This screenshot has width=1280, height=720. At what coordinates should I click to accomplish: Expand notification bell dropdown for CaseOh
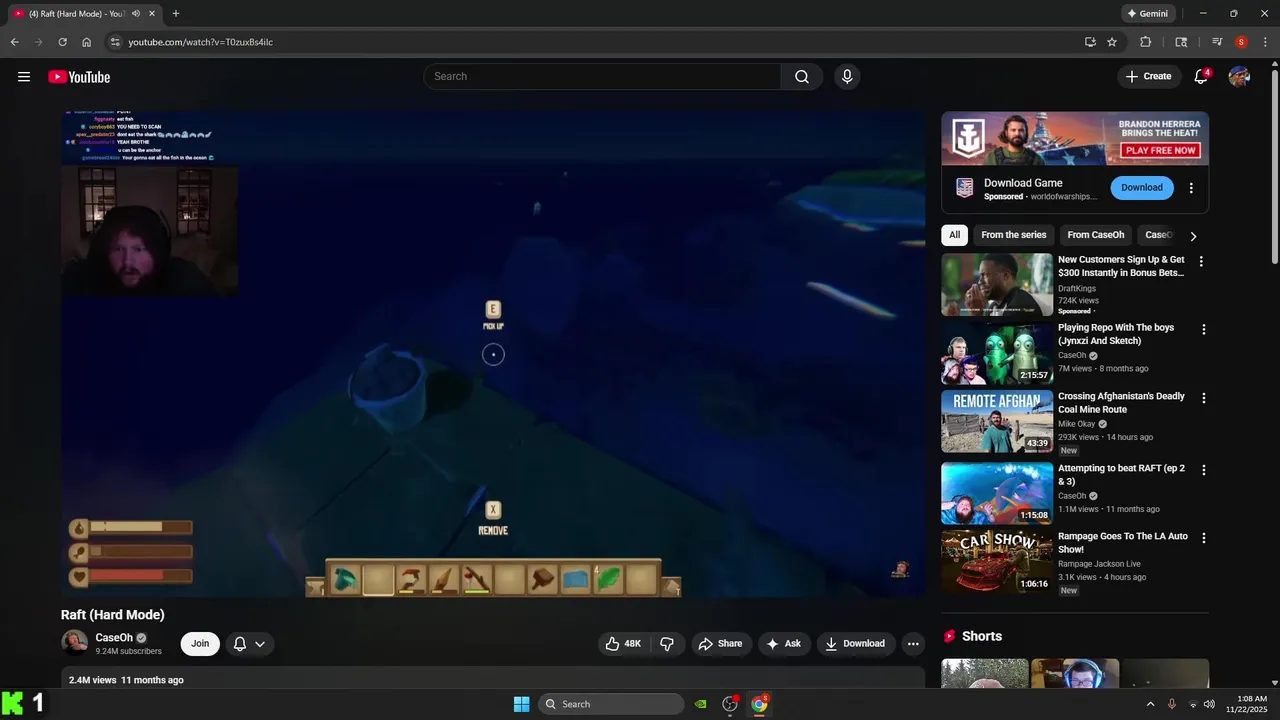click(249, 644)
